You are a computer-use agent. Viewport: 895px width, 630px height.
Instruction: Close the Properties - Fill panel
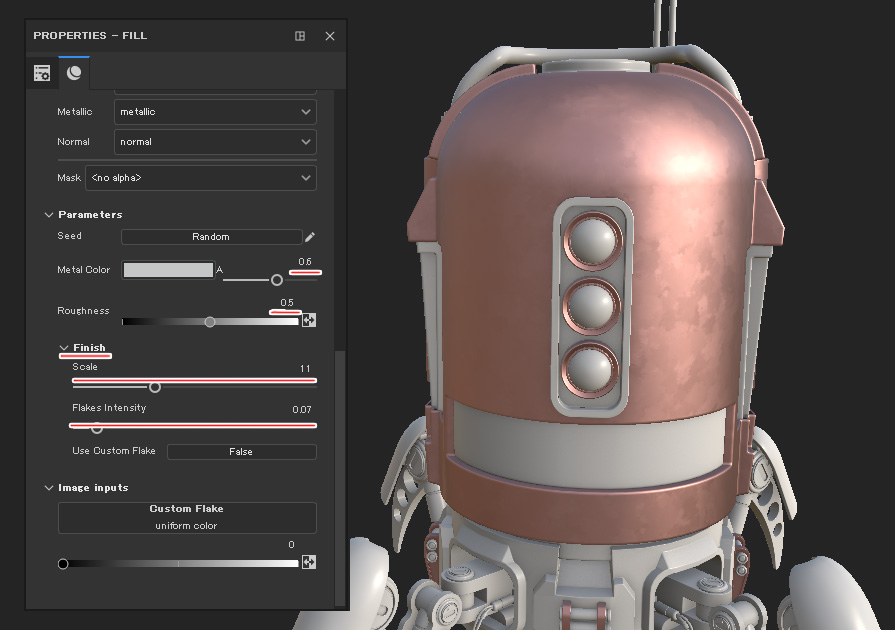[x=330, y=36]
